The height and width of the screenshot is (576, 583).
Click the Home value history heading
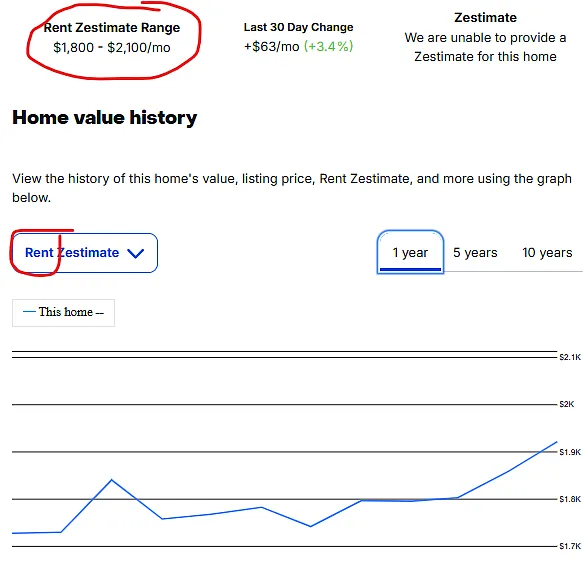[x=104, y=118]
